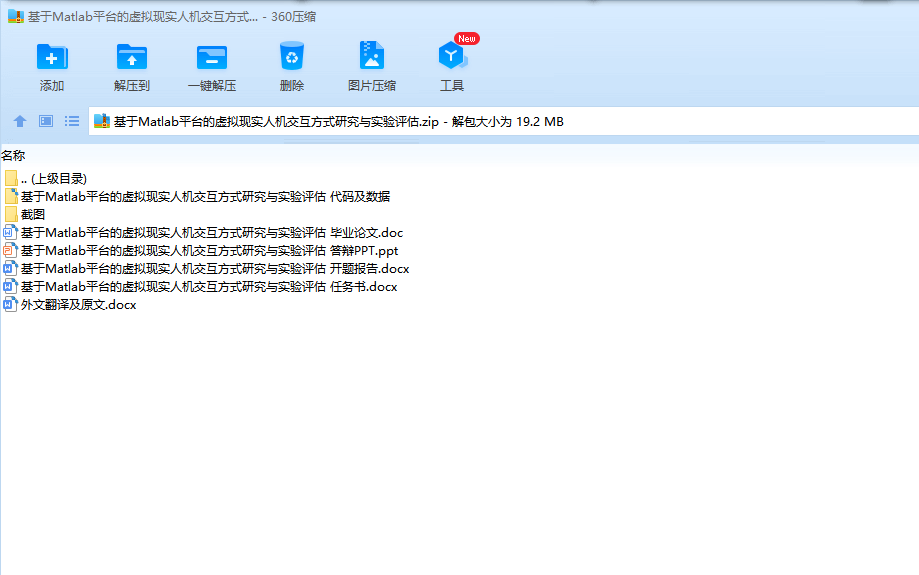
Task: Switch to the thumbnail view icon
Action: pyautogui.click(x=46, y=121)
